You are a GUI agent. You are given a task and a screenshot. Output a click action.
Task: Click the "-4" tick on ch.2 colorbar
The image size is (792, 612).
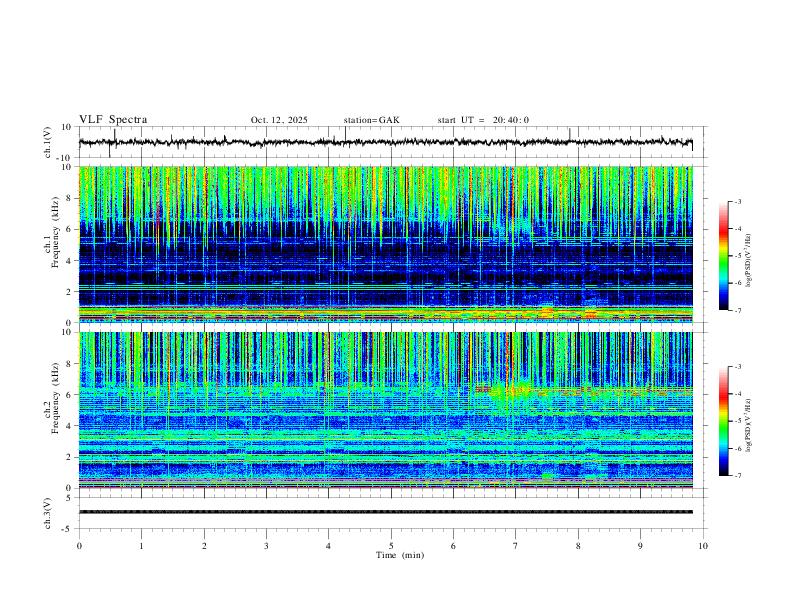pyautogui.click(x=738, y=394)
